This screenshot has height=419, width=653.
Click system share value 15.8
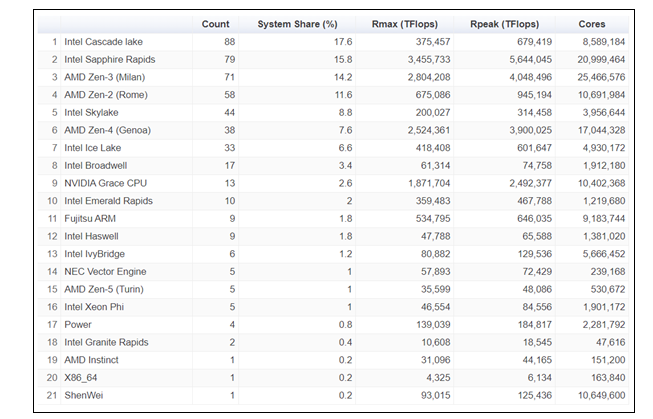[x=343, y=60]
